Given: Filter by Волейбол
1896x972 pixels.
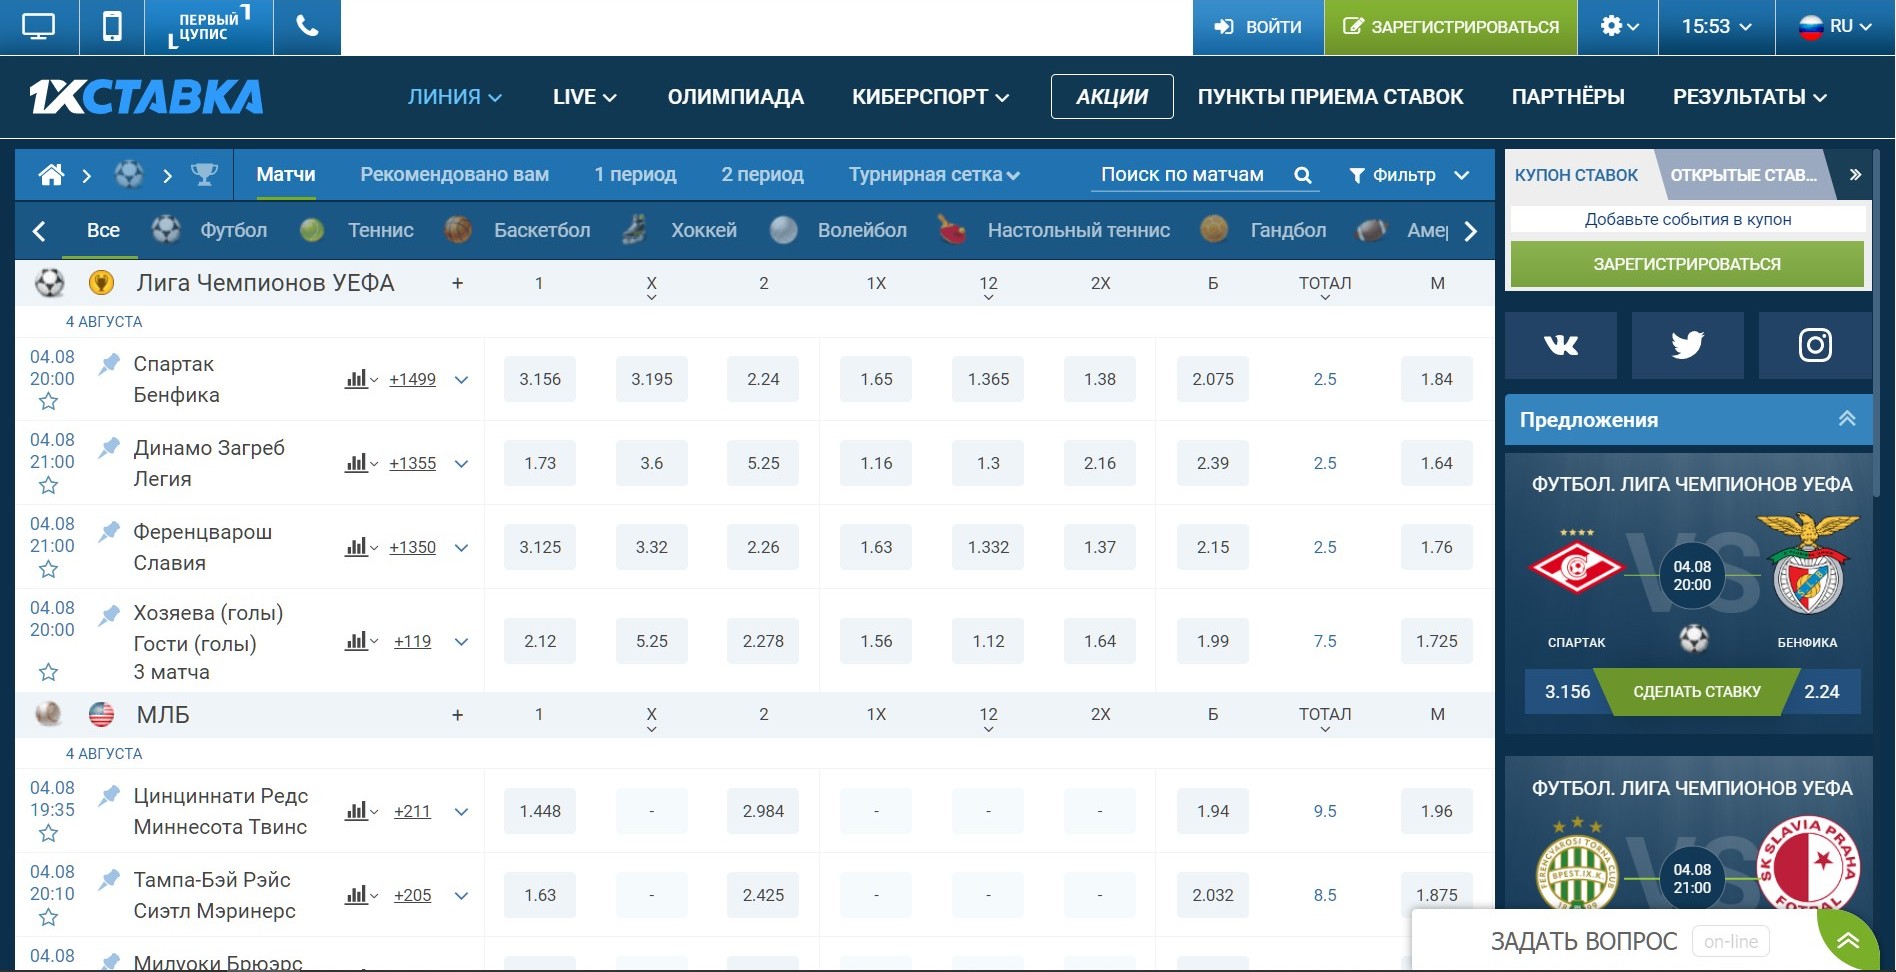Looking at the screenshot, I should [838, 231].
